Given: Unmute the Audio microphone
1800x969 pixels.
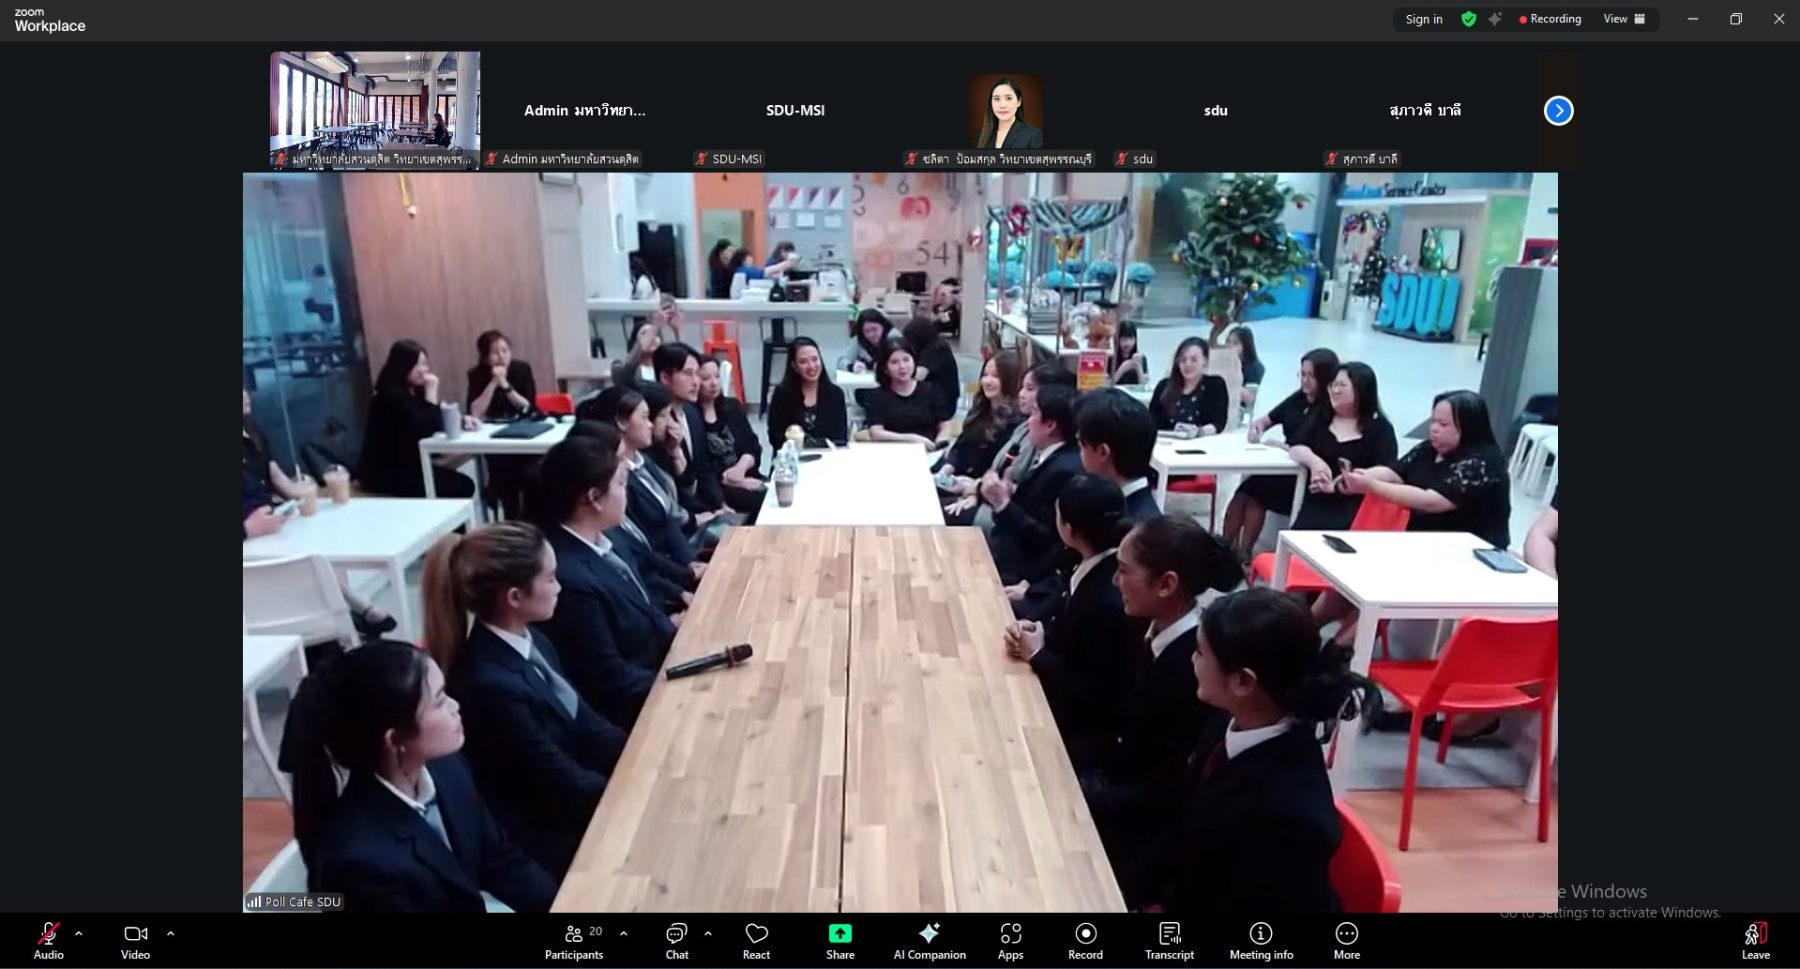Looking at the screenshot, I should tap(48, 940).
